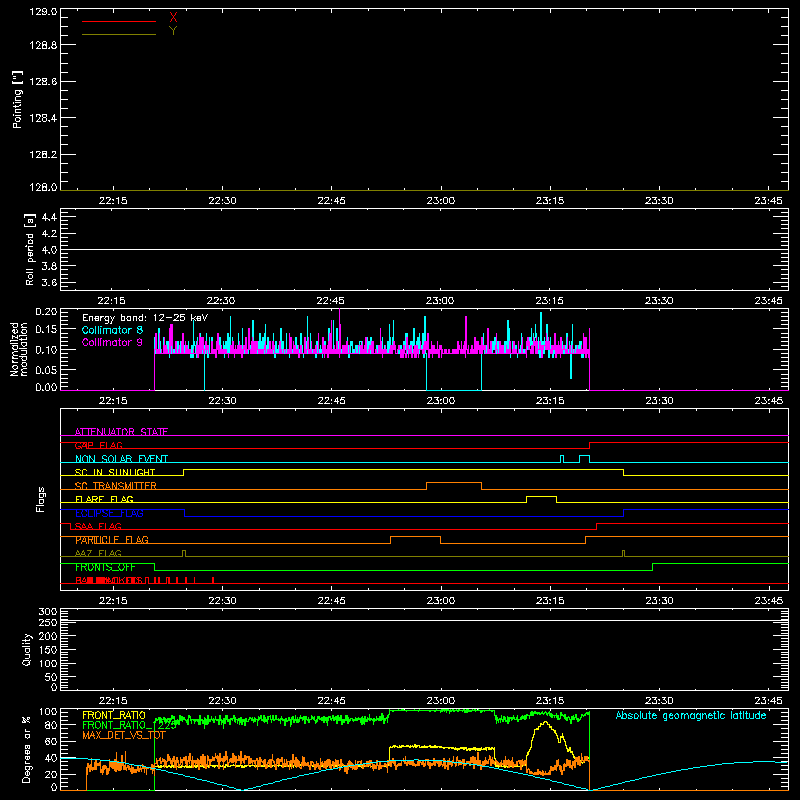The width and height of the screenshot is (800, 800).
Task: Click the 22:30 time label under Roll period plot
Action: coord(221,301)
